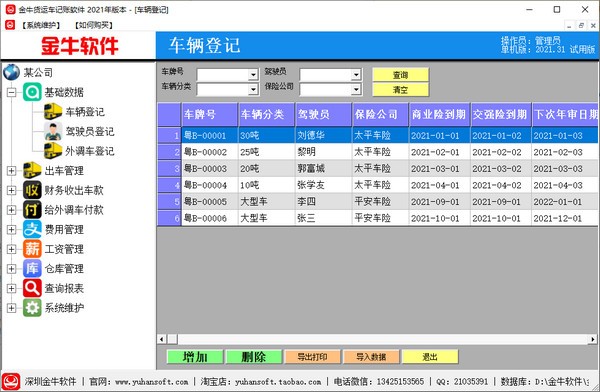Click the 导入数据 button
This screenshot has width=600, height=392.
click(371, 357)
